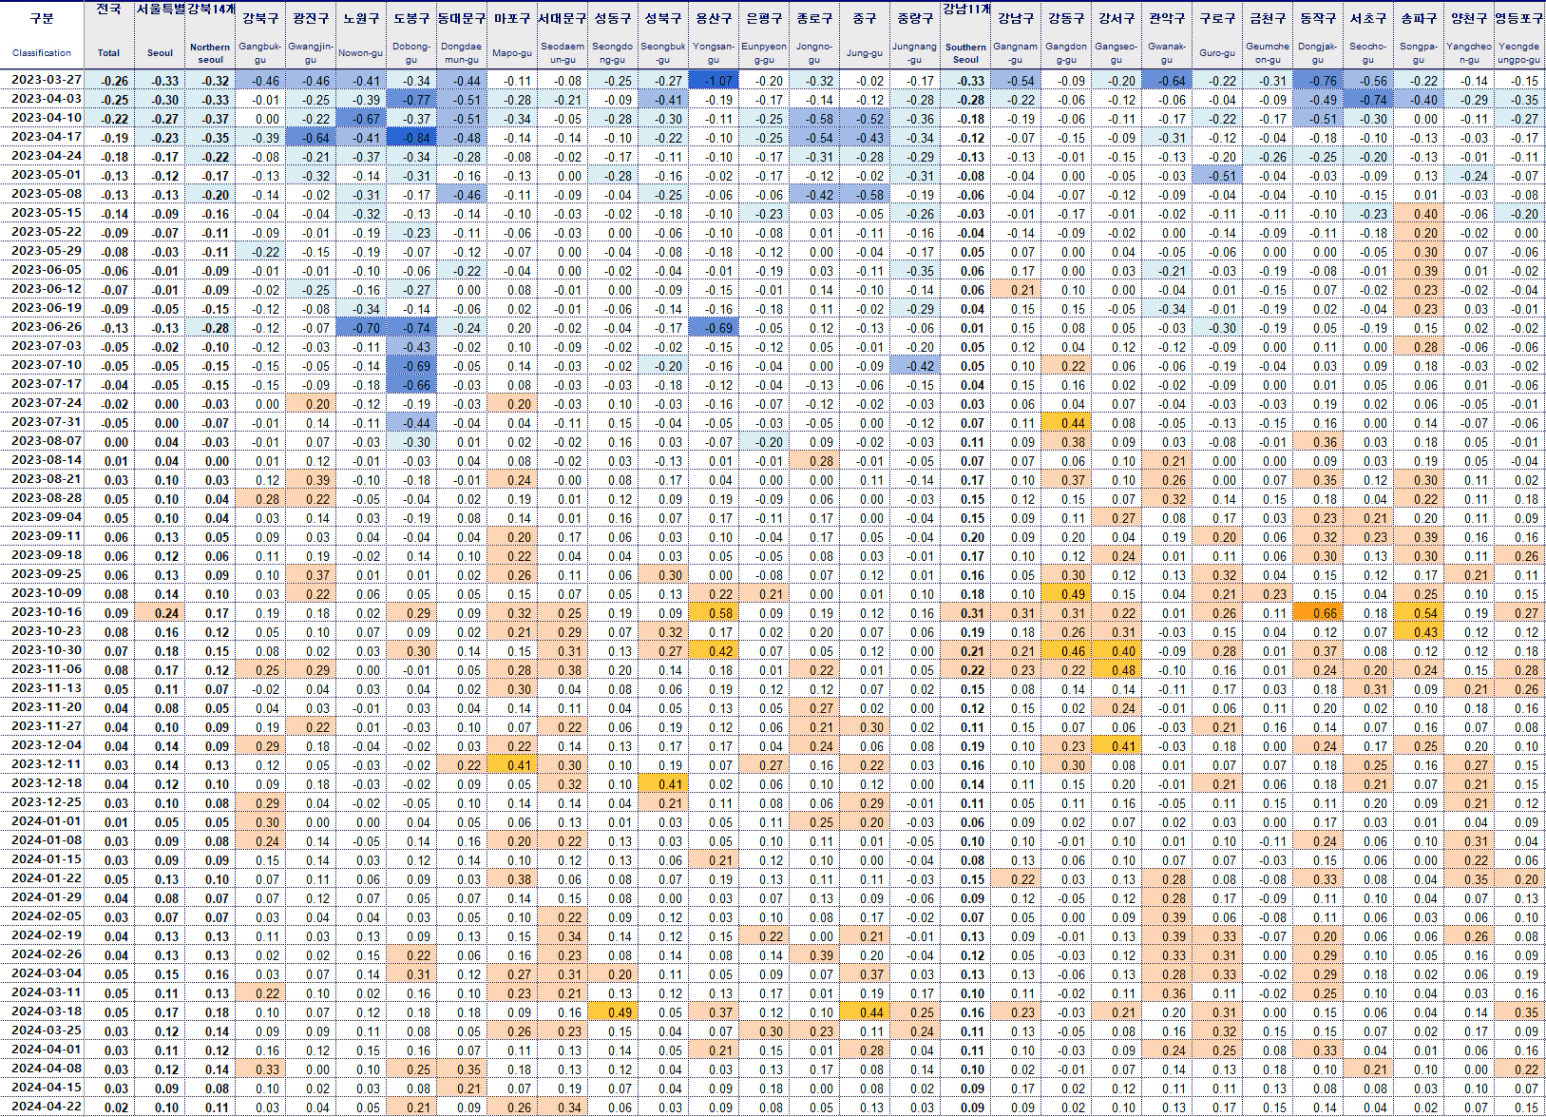
Task: Click the -0.84 Dobong-gu cell for 2023-04-17
Action: point(411,138)
